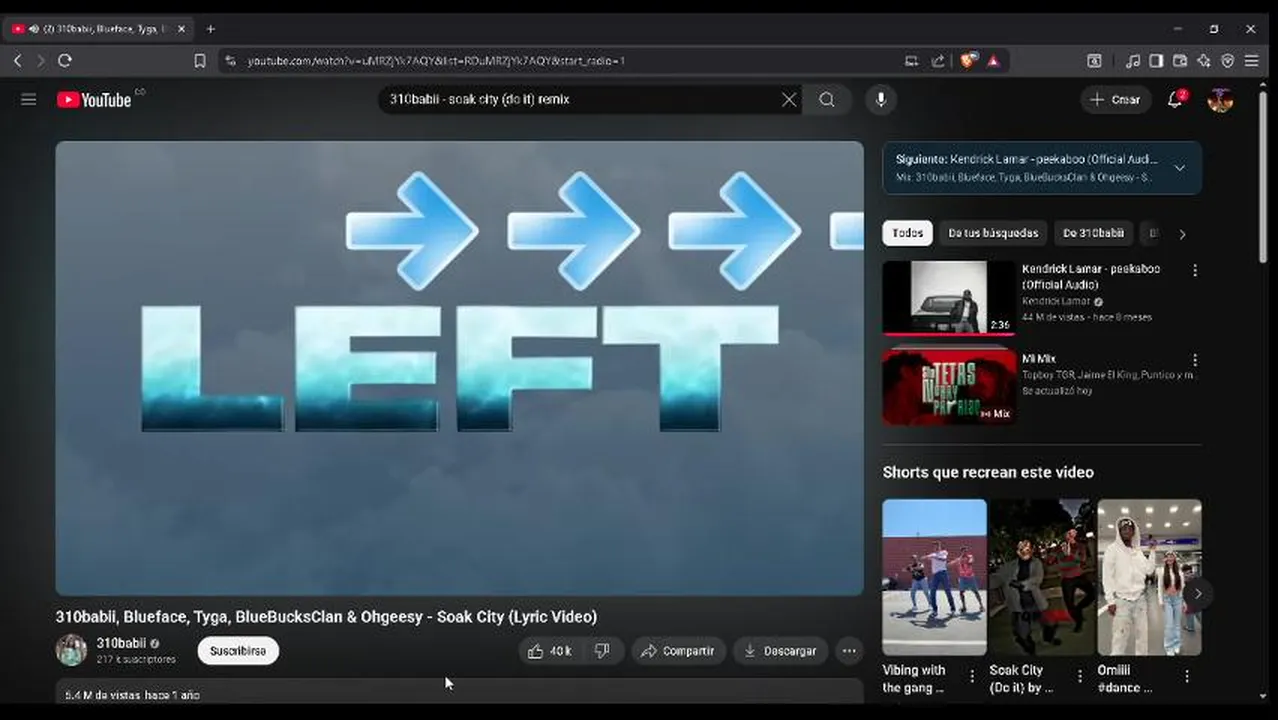The height and width of the screenshot is (720, 1278).
Task: Select the Todos filter chip
Action: point(908,233)
